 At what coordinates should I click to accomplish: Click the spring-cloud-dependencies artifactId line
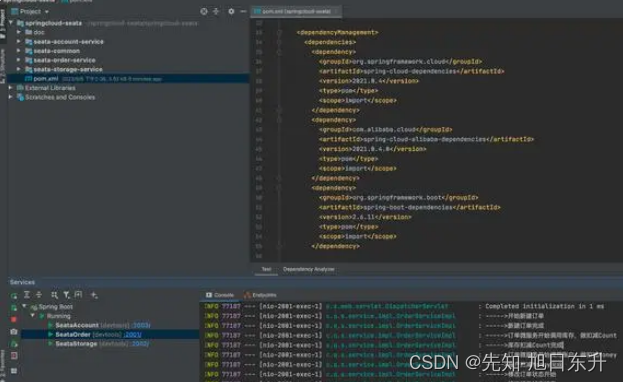click(411, 72)
